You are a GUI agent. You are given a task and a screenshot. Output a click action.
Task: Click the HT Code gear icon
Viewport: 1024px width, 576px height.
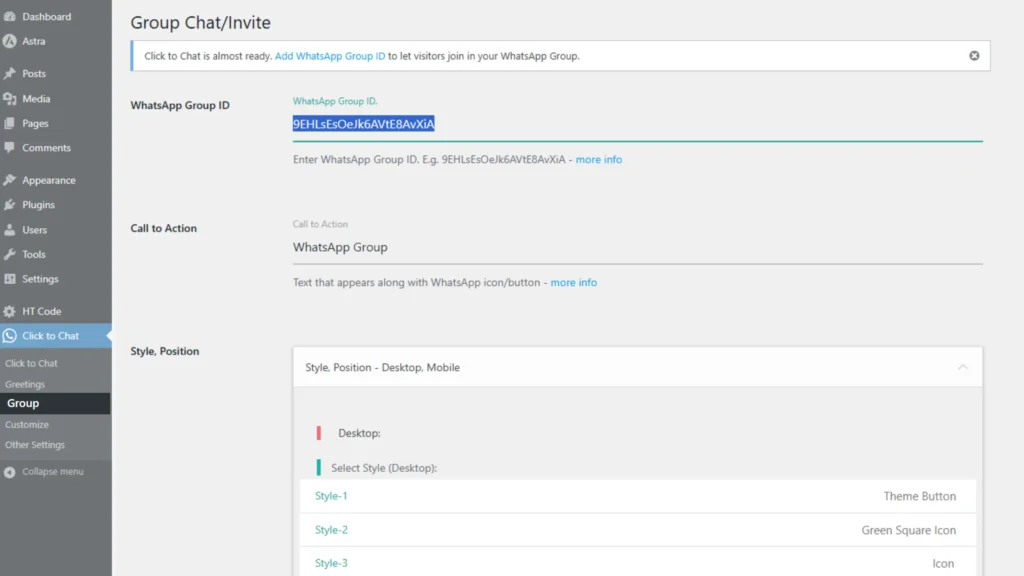10,312
